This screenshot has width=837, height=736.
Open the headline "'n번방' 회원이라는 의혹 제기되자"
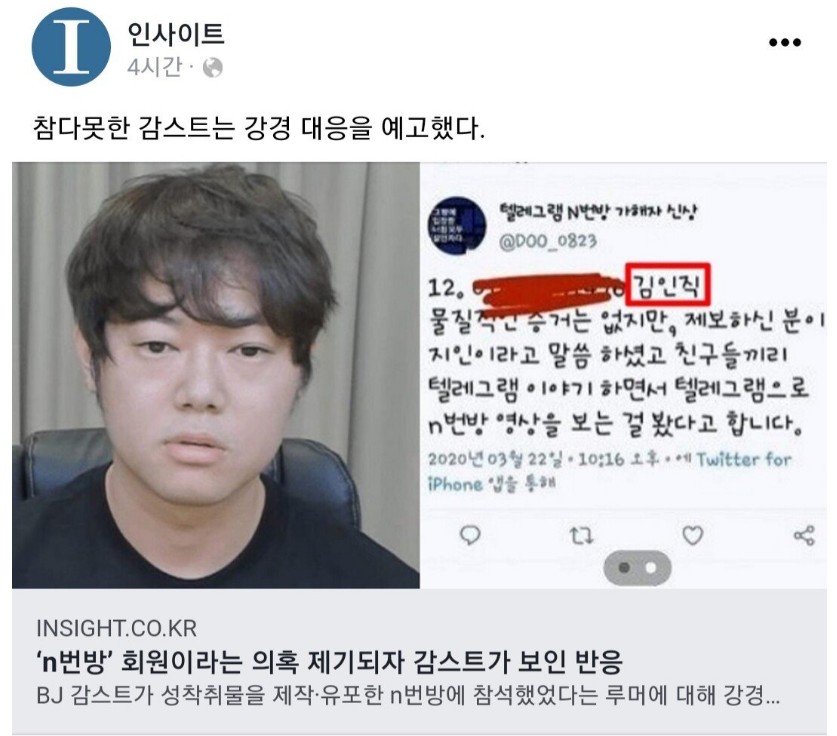220,662
